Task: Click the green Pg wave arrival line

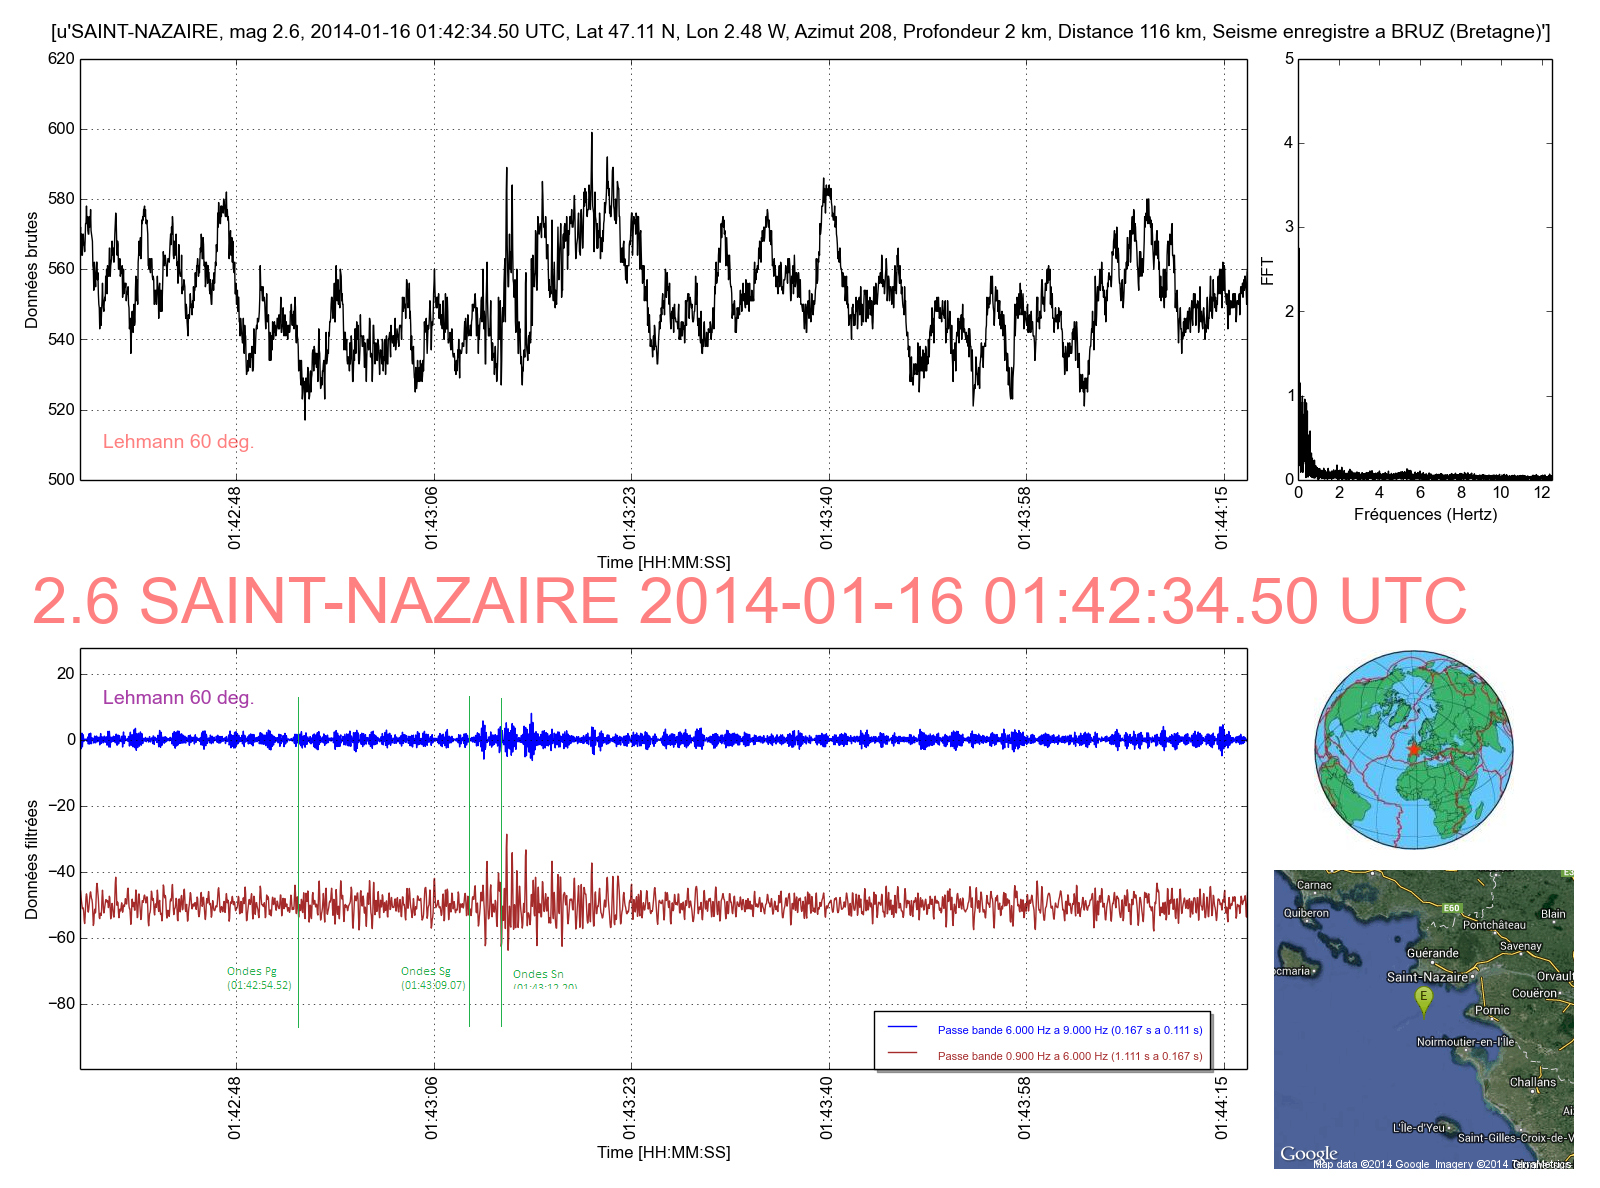Action: point(298,860)
